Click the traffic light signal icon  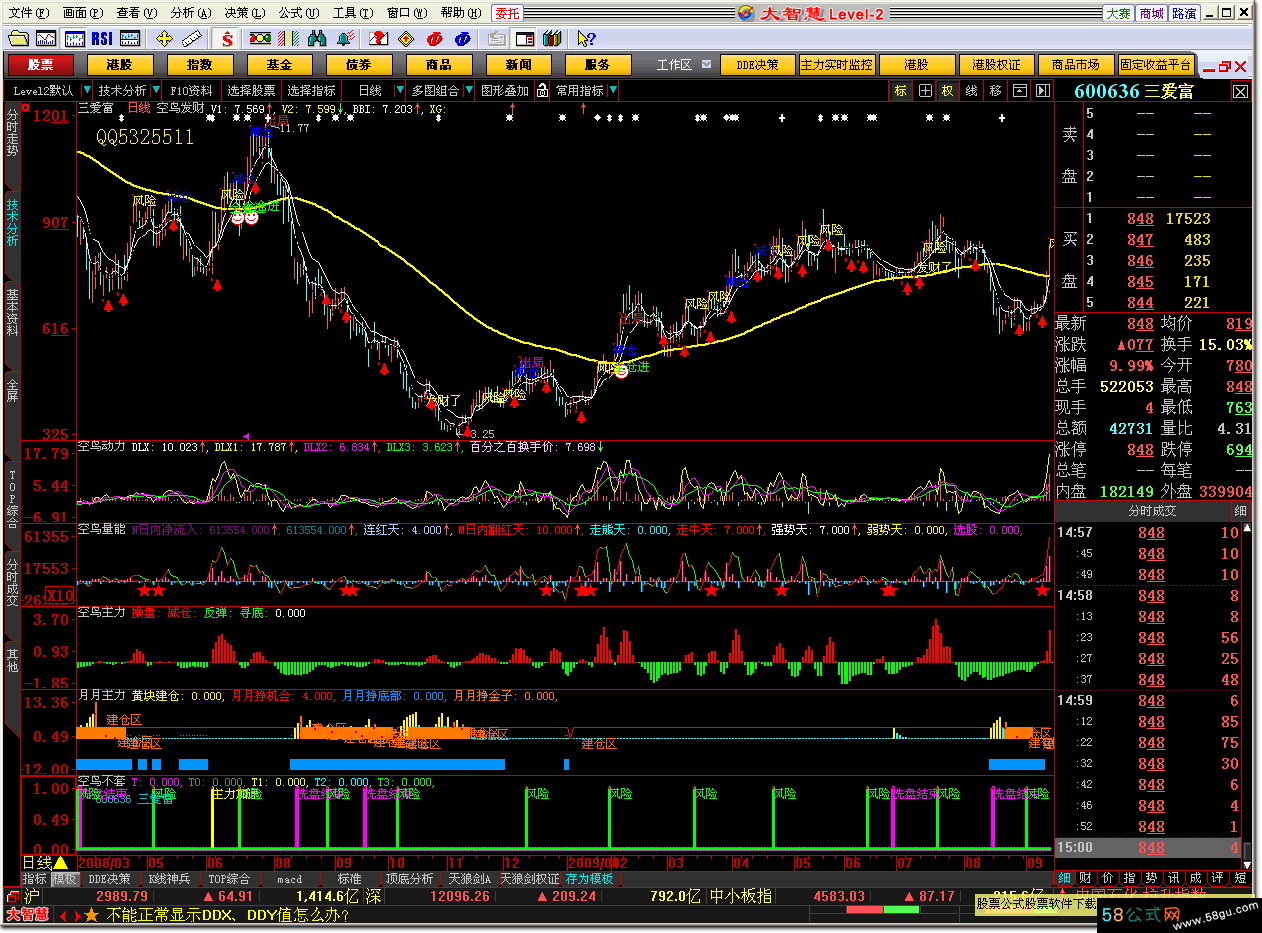pyautogui.click(x=260, y=39)
